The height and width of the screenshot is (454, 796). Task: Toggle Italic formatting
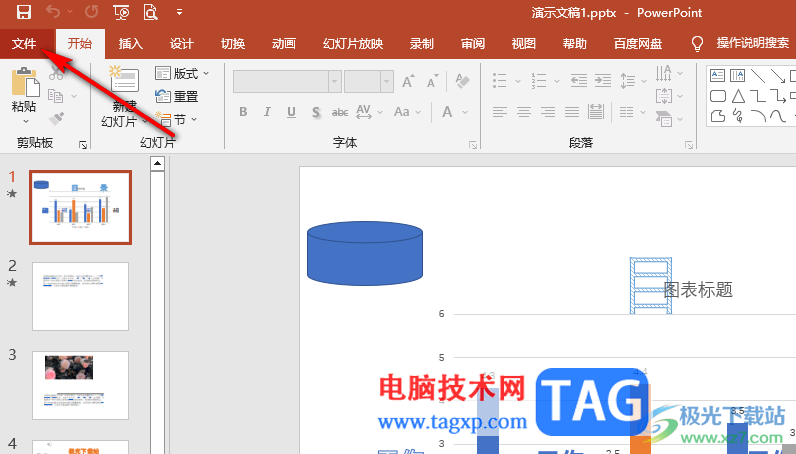pos(267,112)
